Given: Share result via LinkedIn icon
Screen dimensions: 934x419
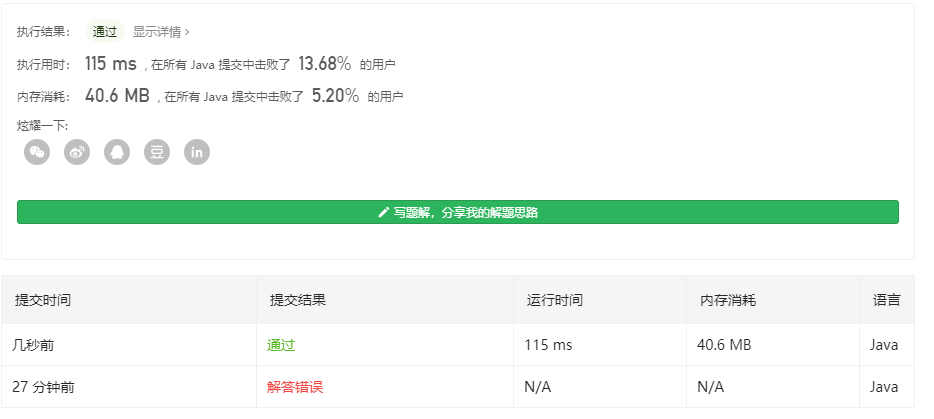Looking at the screenshot, I should 197,152.
